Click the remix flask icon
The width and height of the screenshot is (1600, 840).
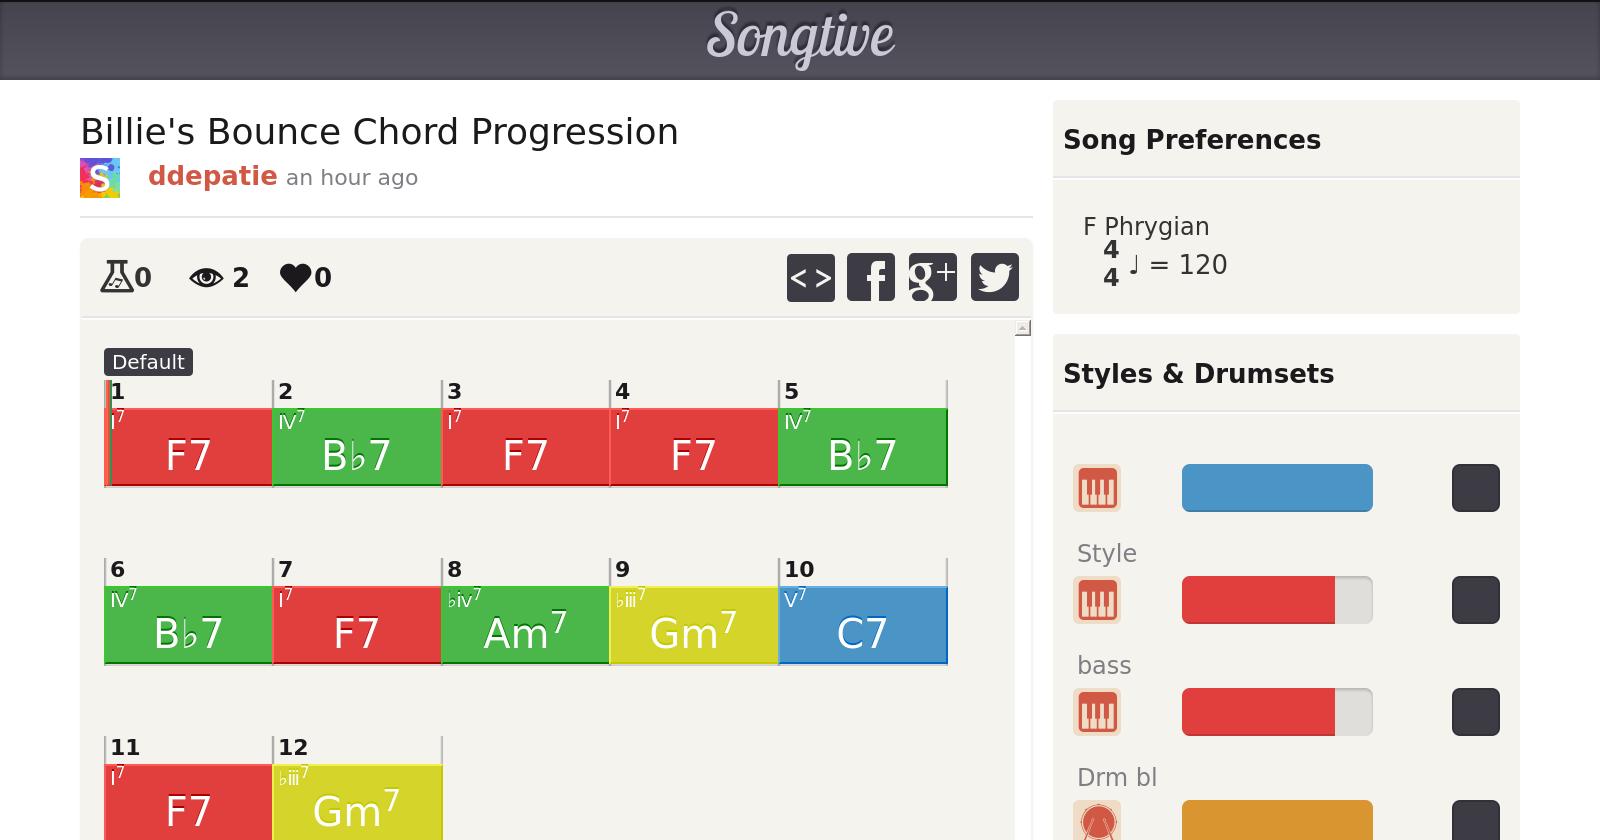tap(116, 277)
